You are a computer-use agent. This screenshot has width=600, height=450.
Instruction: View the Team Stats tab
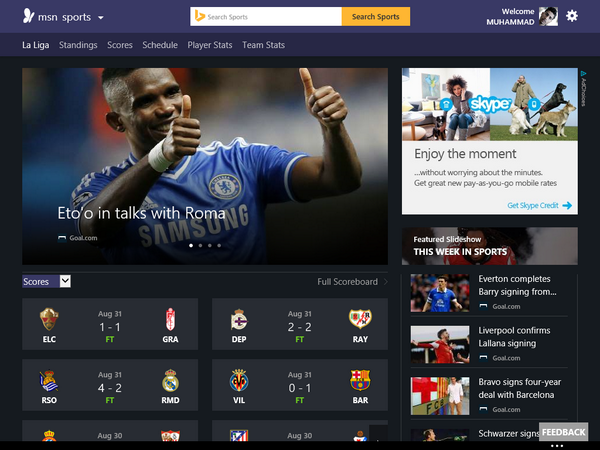pyautogui.click(x=263, y=45)
